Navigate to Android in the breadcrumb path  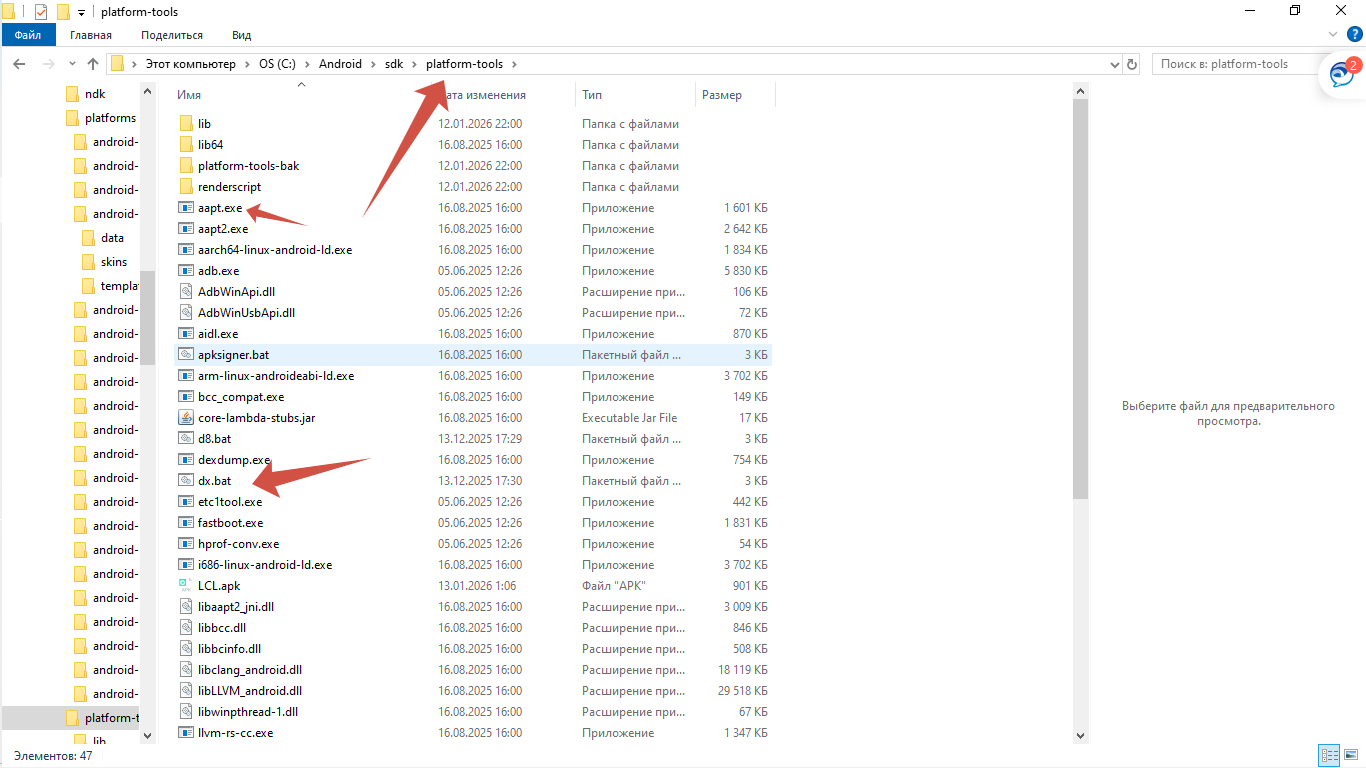tap(341, 64)
